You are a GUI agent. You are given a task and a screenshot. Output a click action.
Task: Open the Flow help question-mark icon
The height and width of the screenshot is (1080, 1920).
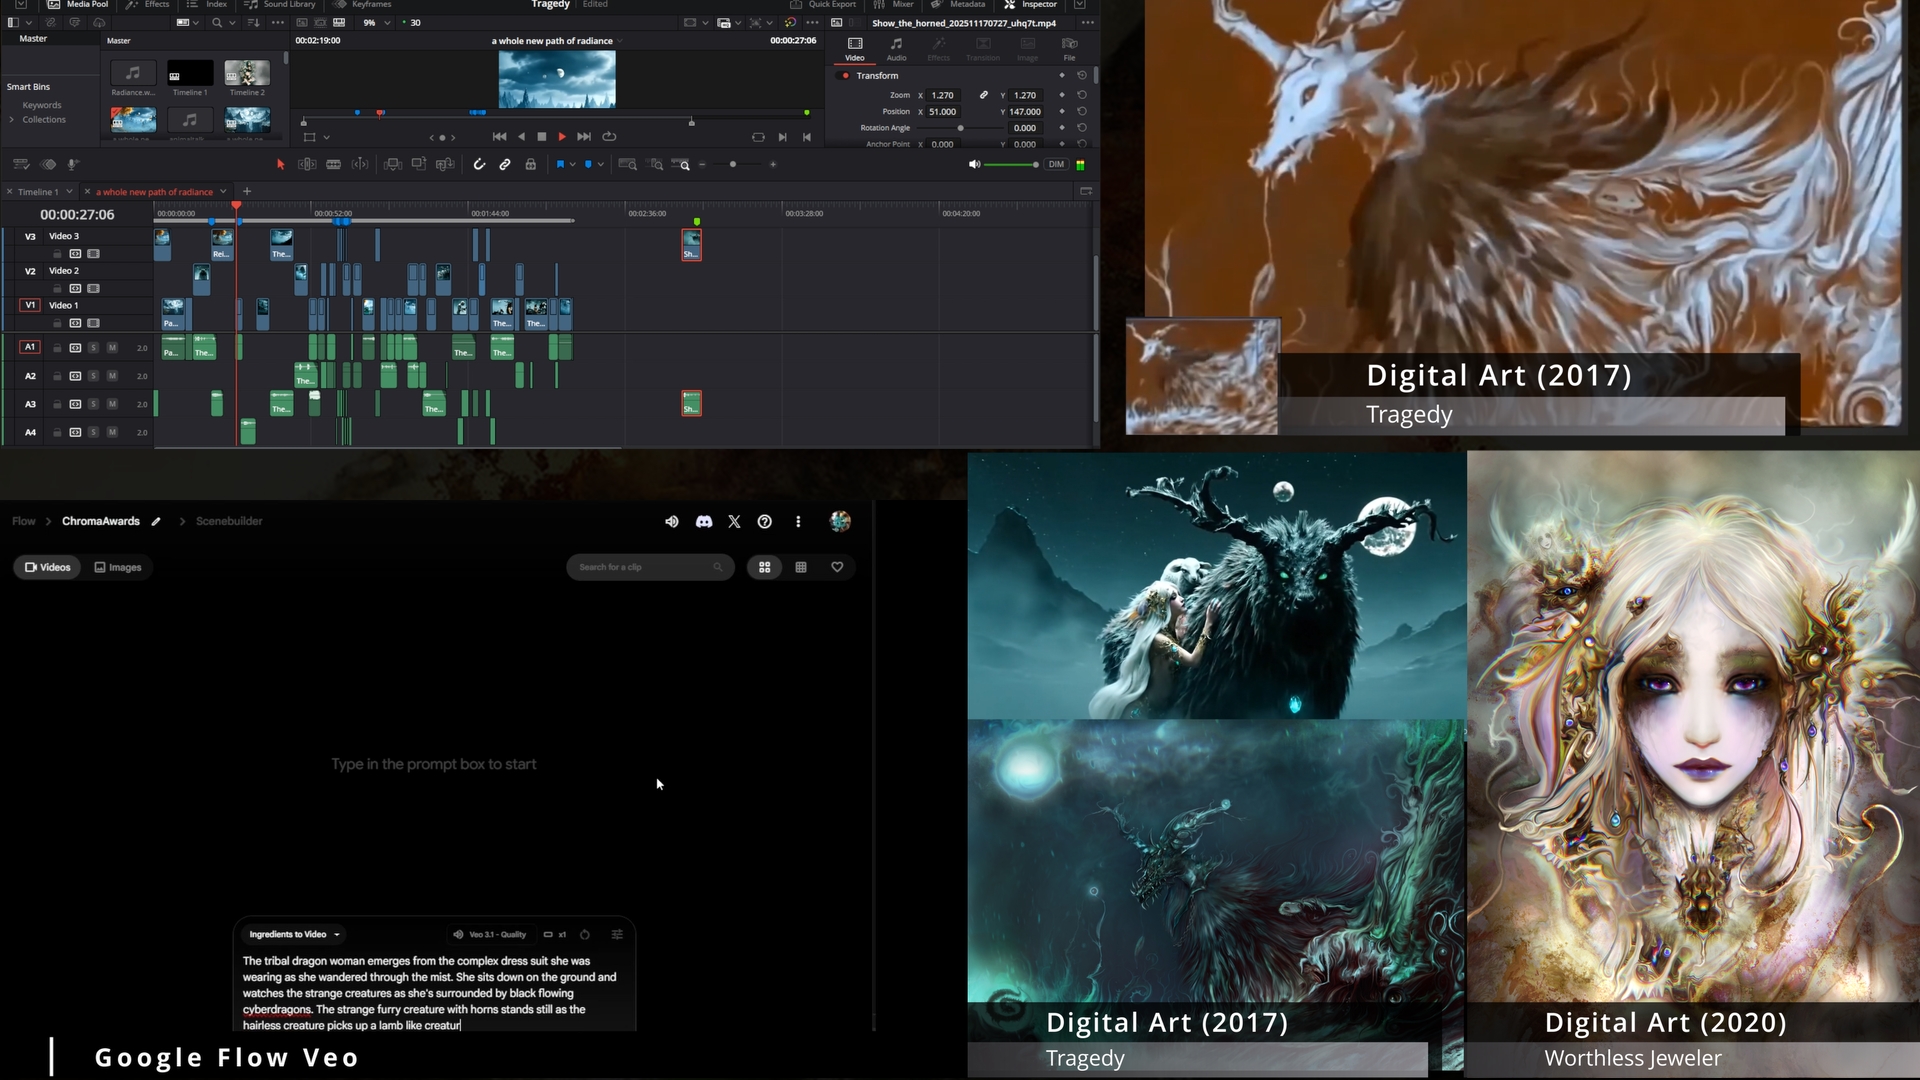(765, 521)
